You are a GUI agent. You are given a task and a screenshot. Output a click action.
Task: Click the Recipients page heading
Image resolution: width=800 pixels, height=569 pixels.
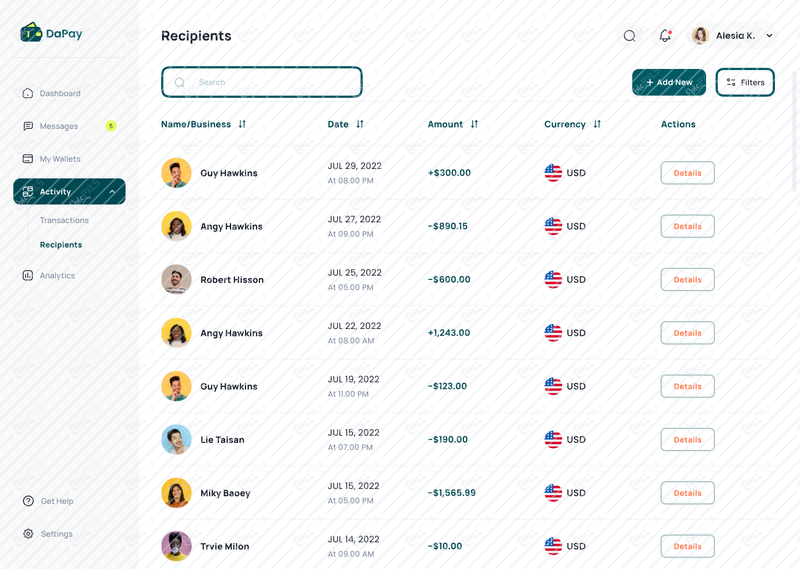pyautogui.click(x=196, y=36)
